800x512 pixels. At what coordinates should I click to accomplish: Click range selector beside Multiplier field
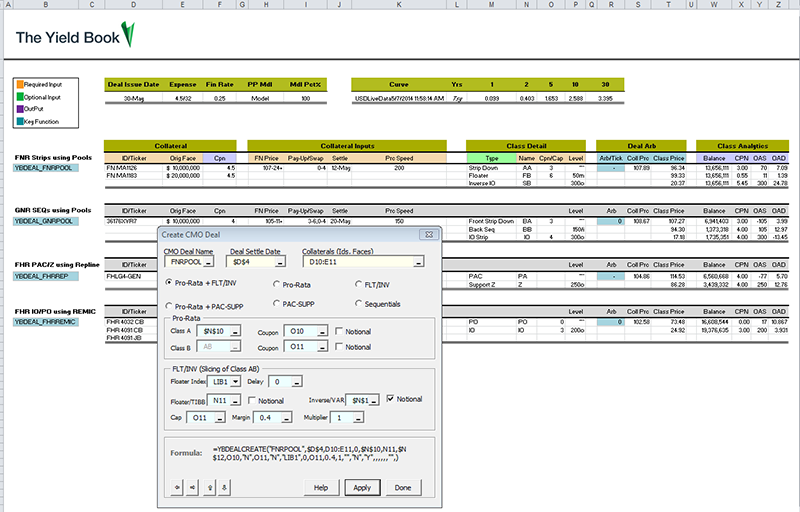[x=358, y=418]
